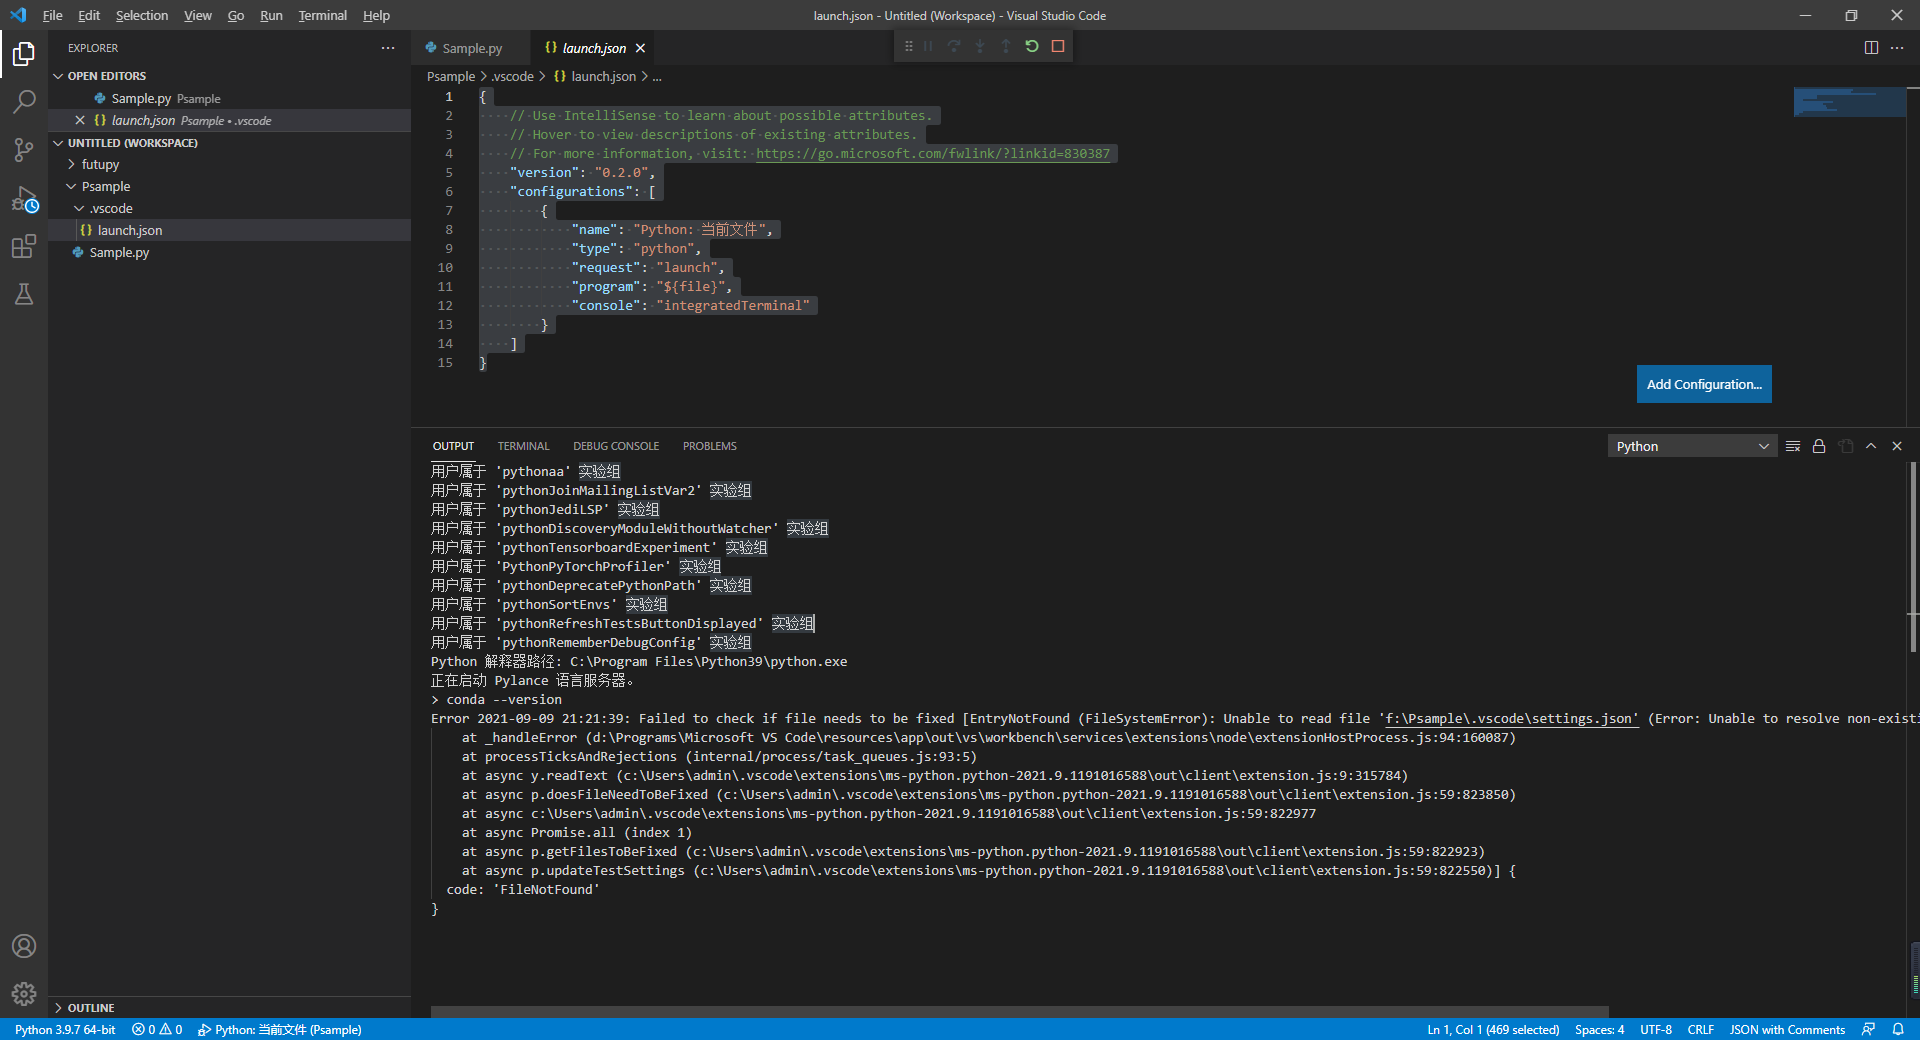Image resolution: width=1920 pixels, height=1040 pixels.
Task: Open the Search view in activity bar
Action: 24,101
